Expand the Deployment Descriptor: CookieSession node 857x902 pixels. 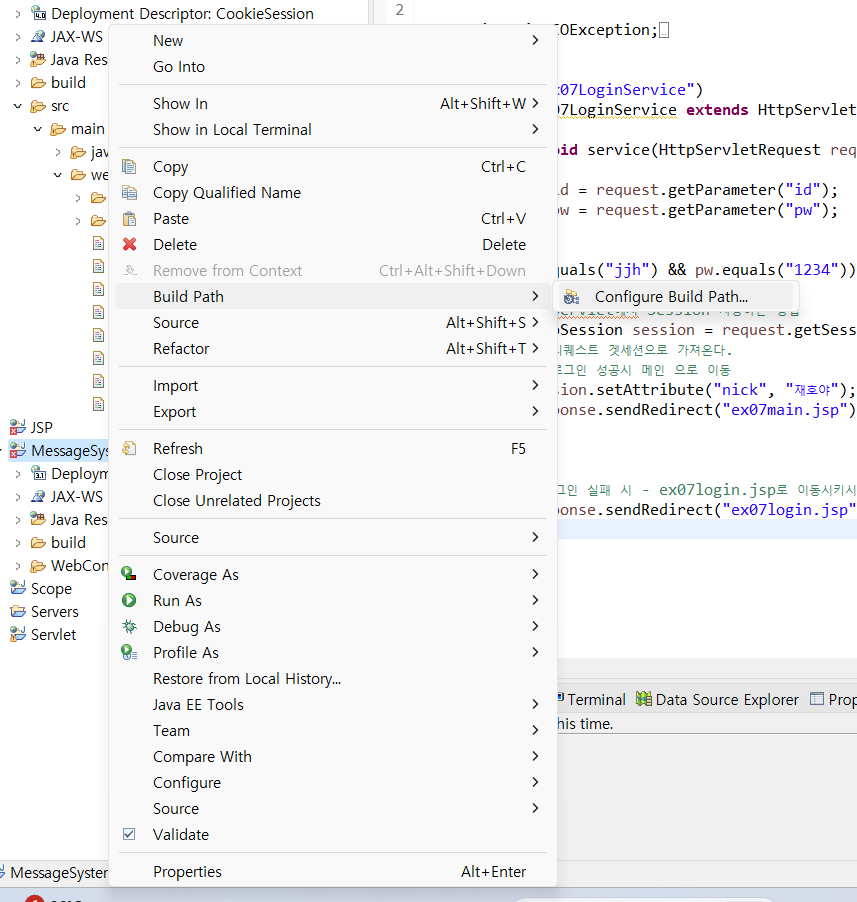[x=18, y=13]
